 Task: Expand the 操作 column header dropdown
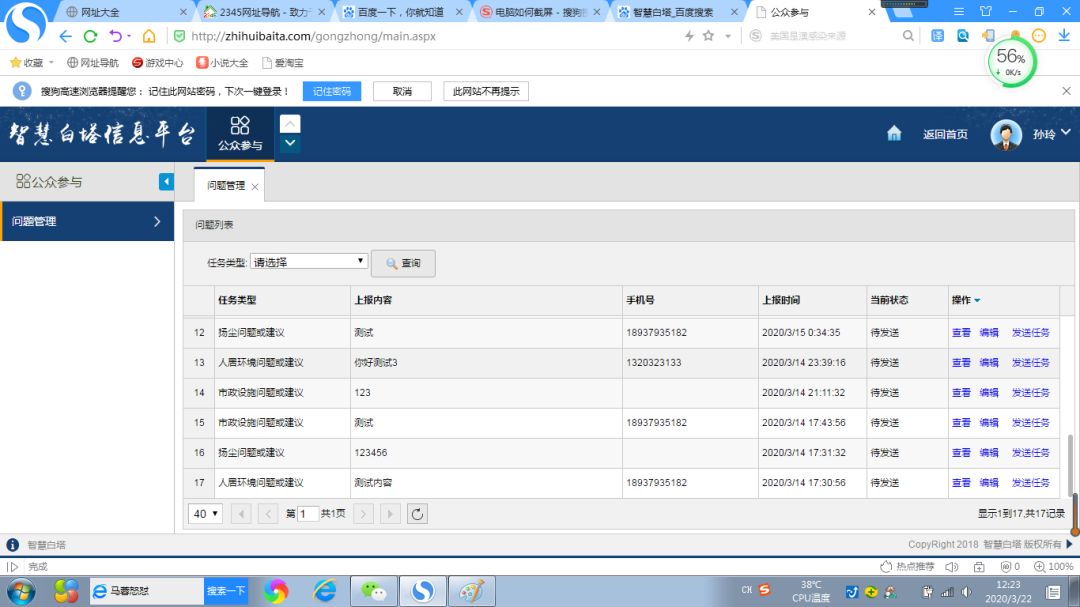(x=975, y=301)
